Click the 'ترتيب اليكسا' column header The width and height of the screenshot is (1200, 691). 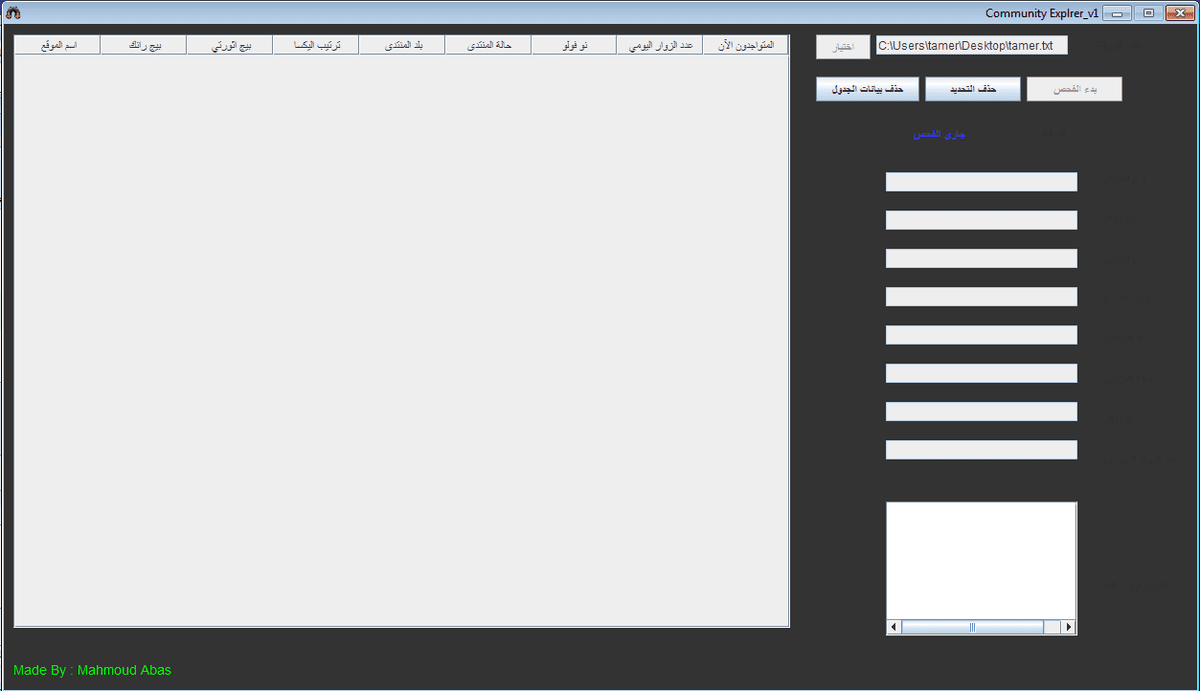(316, 46)
